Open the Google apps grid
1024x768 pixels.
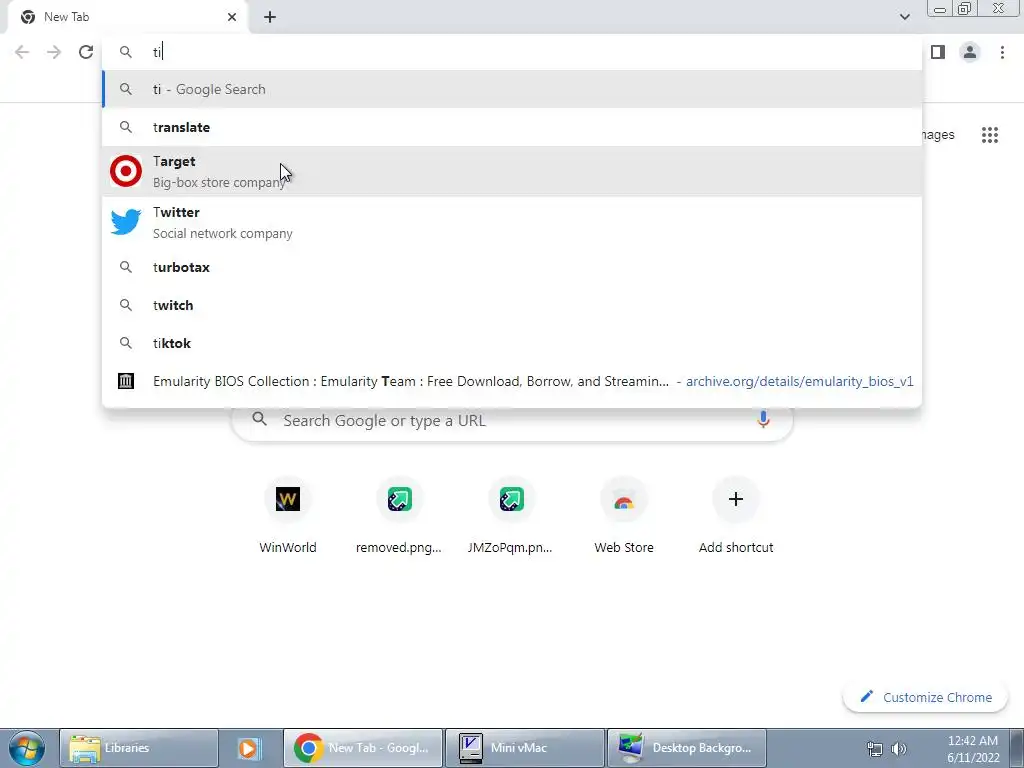pos(990,135)
